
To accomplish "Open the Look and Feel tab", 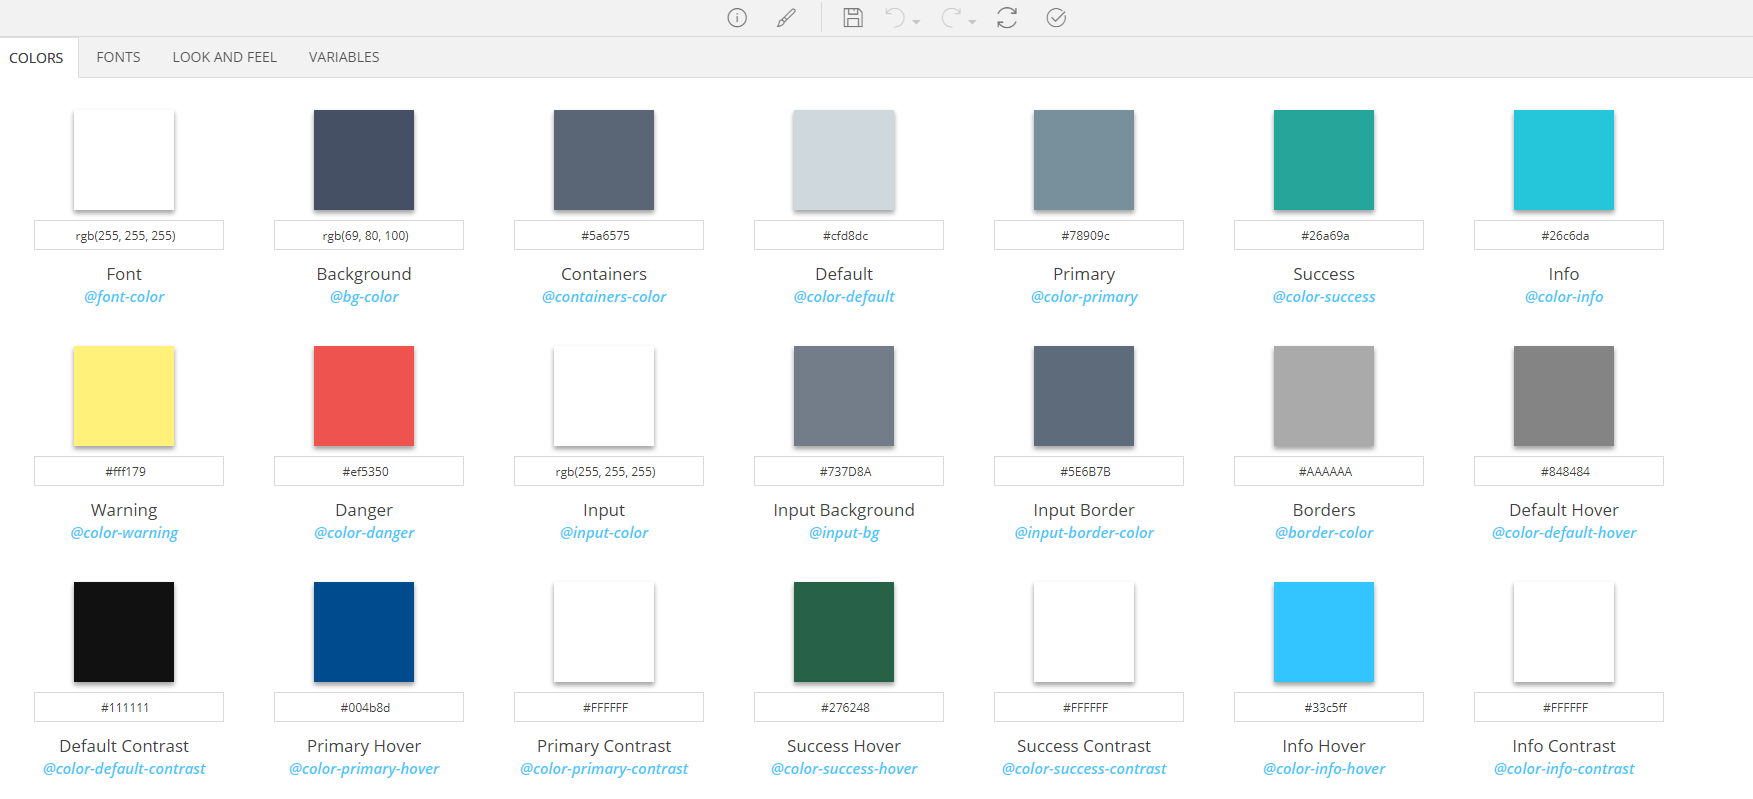I will [224, 57].
